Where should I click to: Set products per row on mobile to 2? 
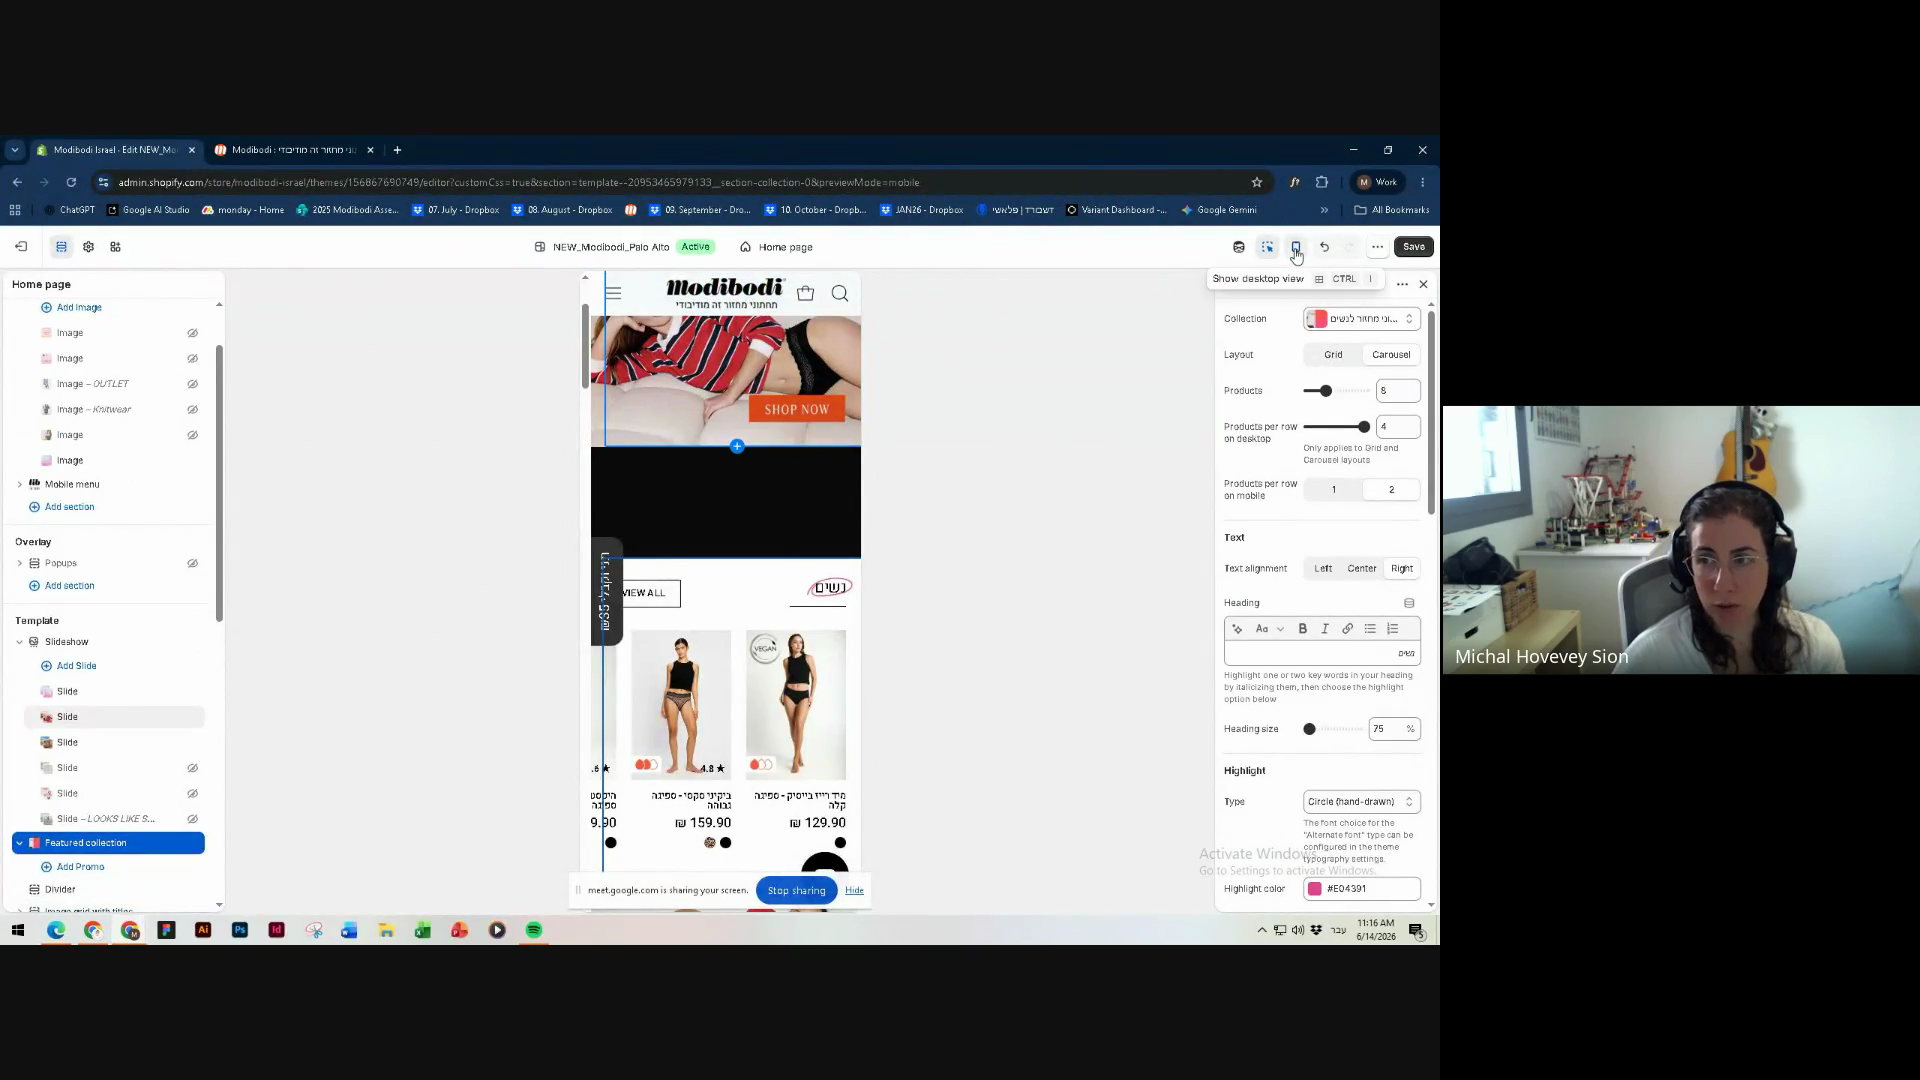click(x=1391, y=490)
